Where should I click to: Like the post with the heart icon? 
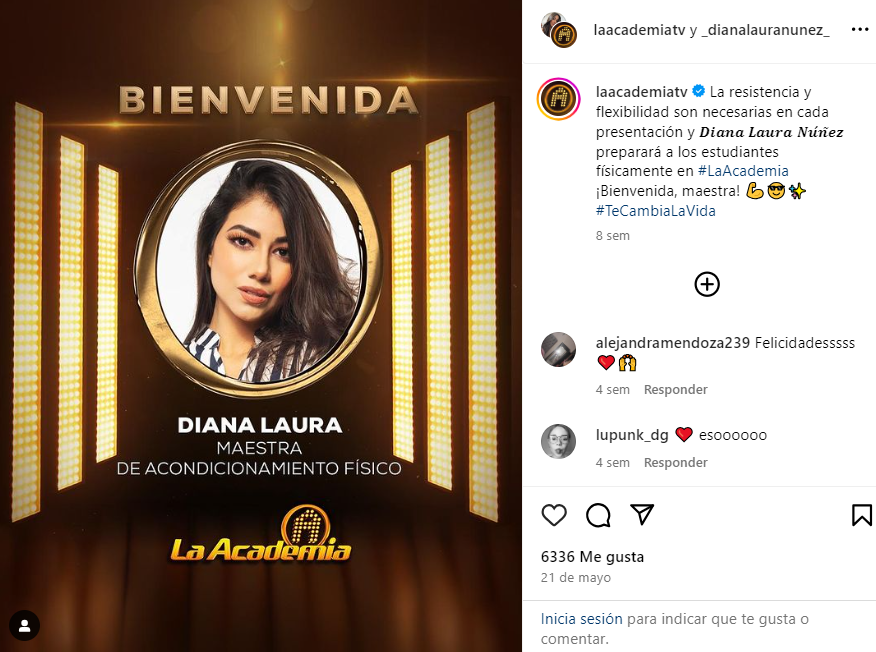(554, 515)
